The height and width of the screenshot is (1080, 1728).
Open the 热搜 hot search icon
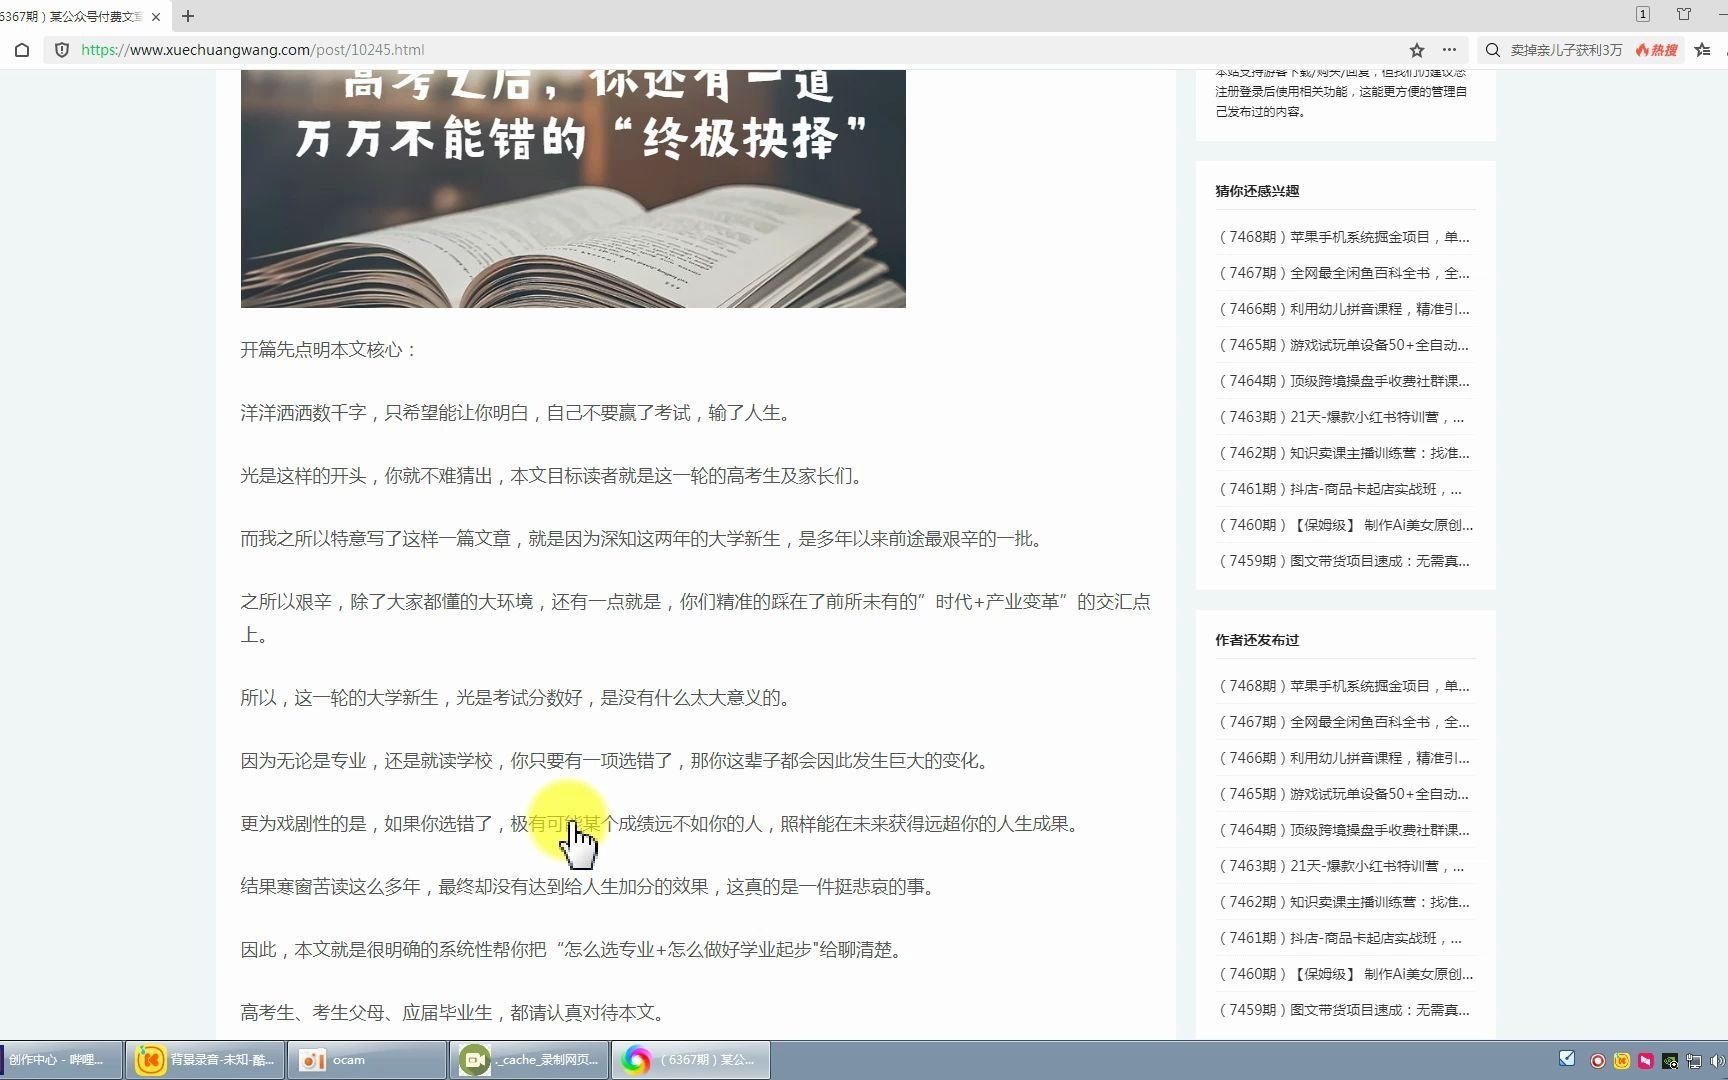[1655, 49]
